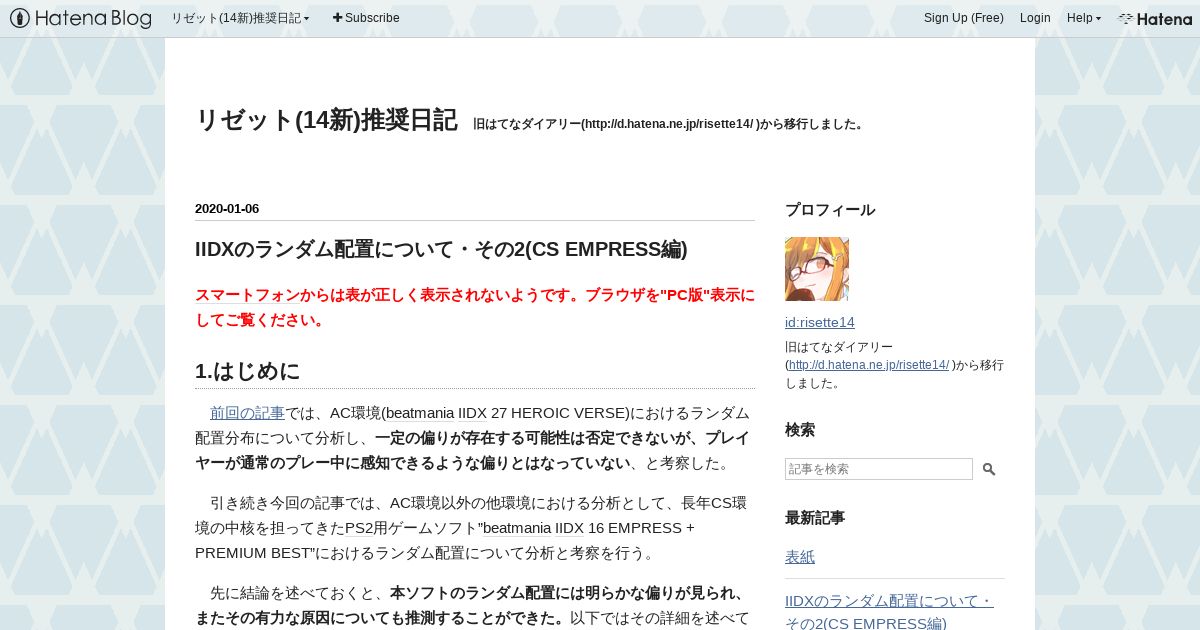Subscribe to this blog
The height and width of the screenshot is (630, 1200).
(366, 18)
